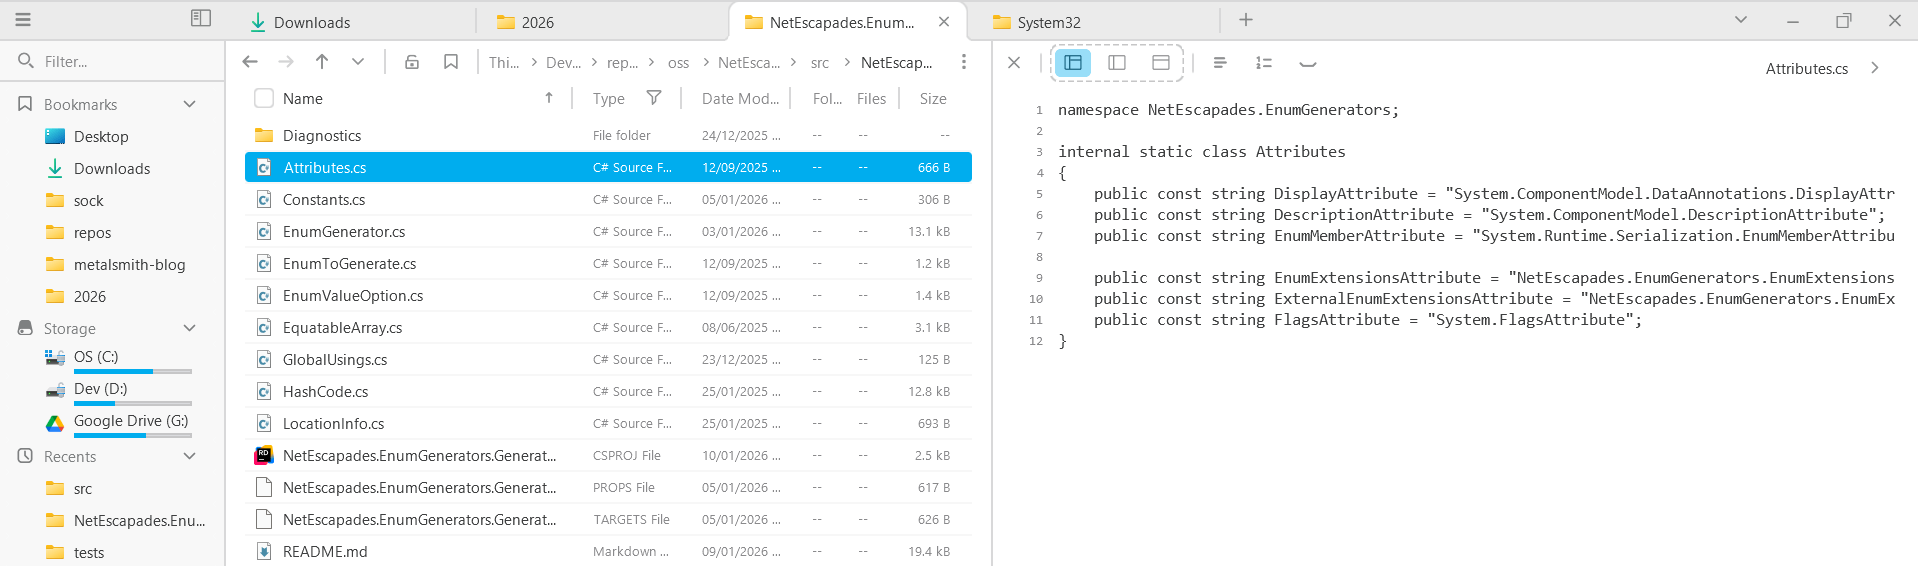Click the Dev (D:) drive usage bar

[133, 403]
